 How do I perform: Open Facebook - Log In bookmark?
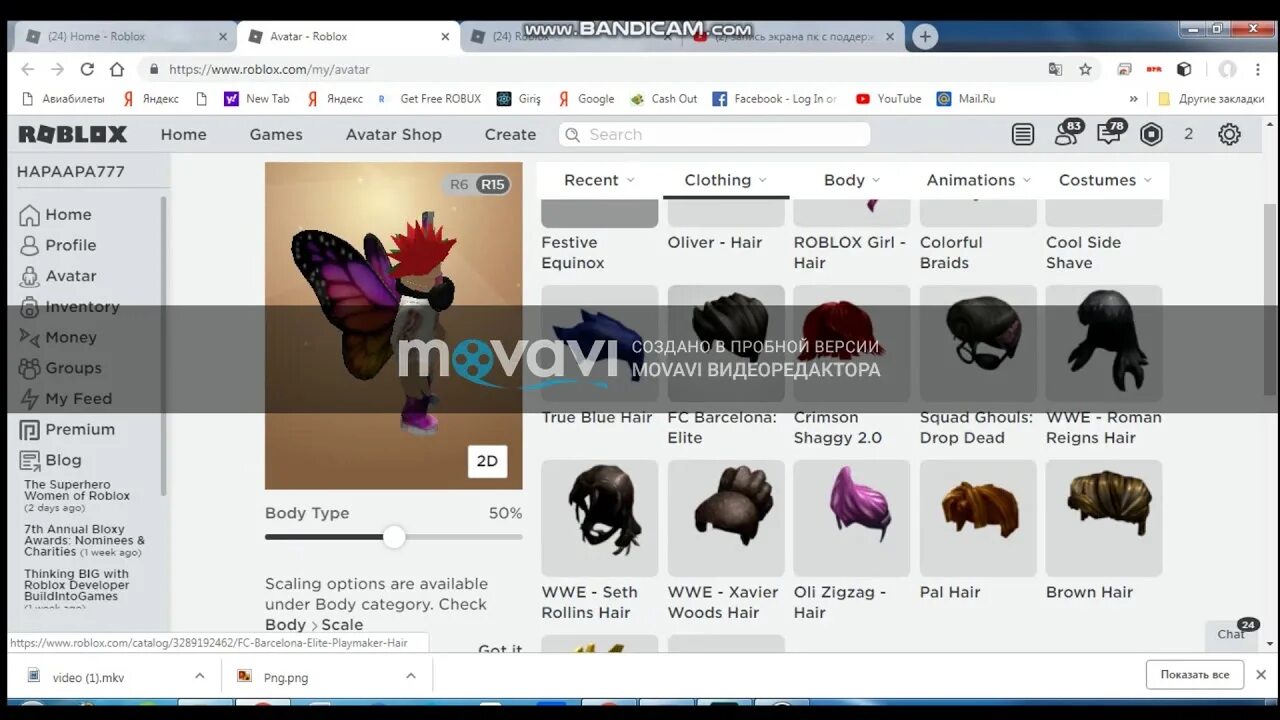pyautogui.click(x=774, y=99)
